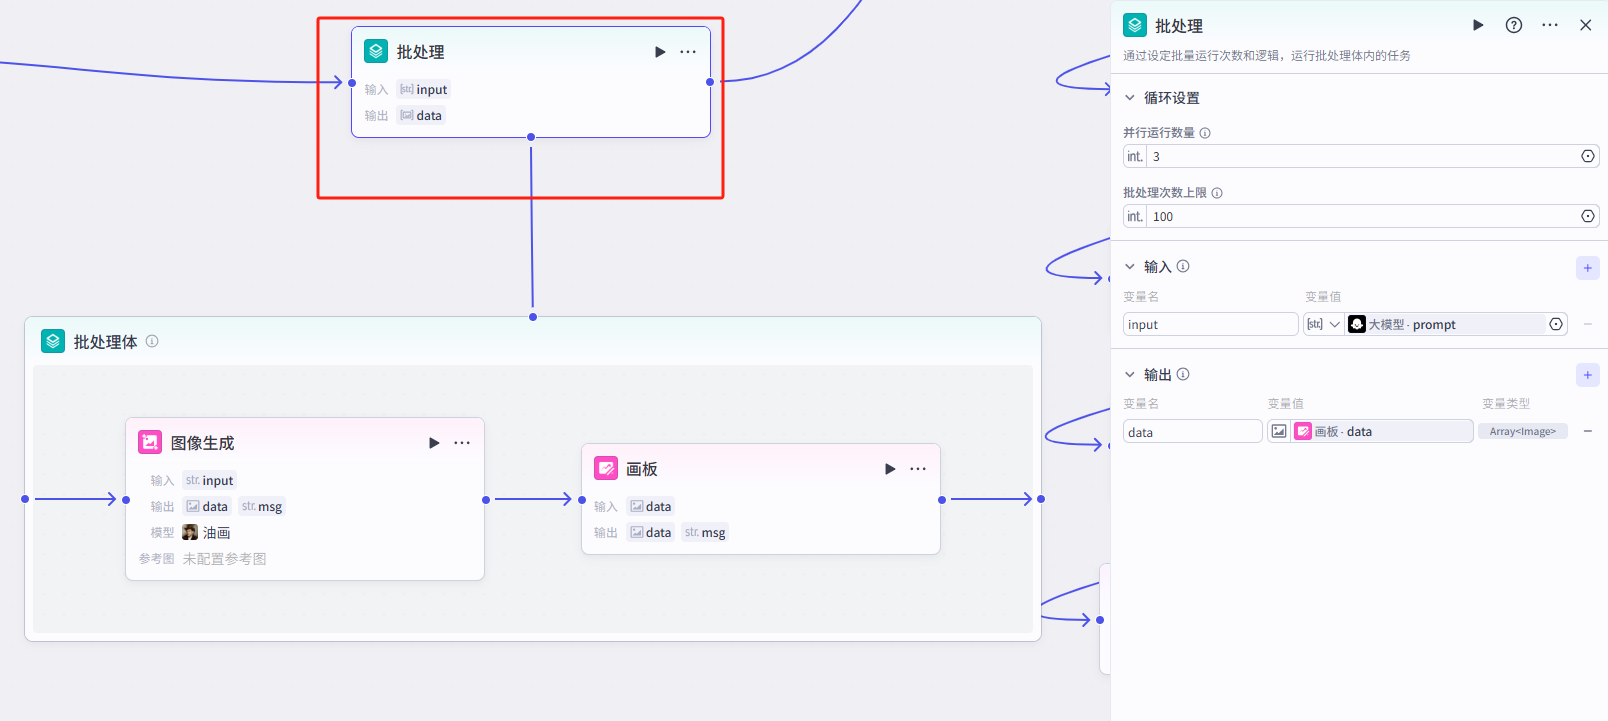The image size is (1608, 721).
Task: Collapse the 输入 section
Action: point(1130,267)
